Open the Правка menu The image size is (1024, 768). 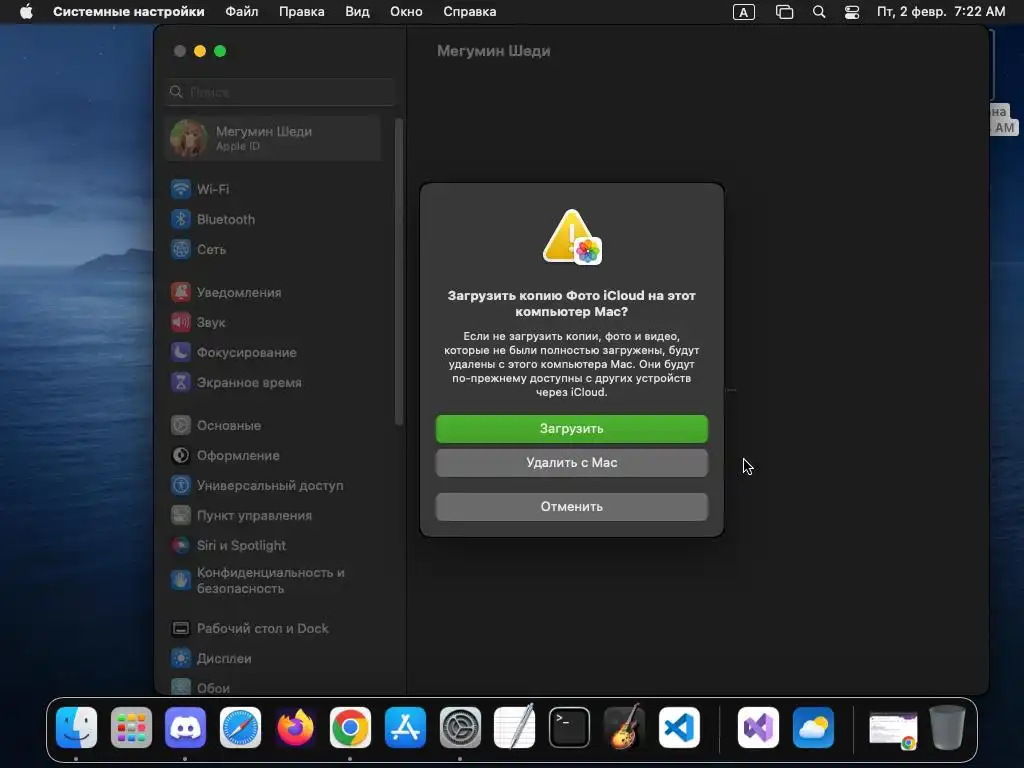pyautogui.click(x=302, y=12)
